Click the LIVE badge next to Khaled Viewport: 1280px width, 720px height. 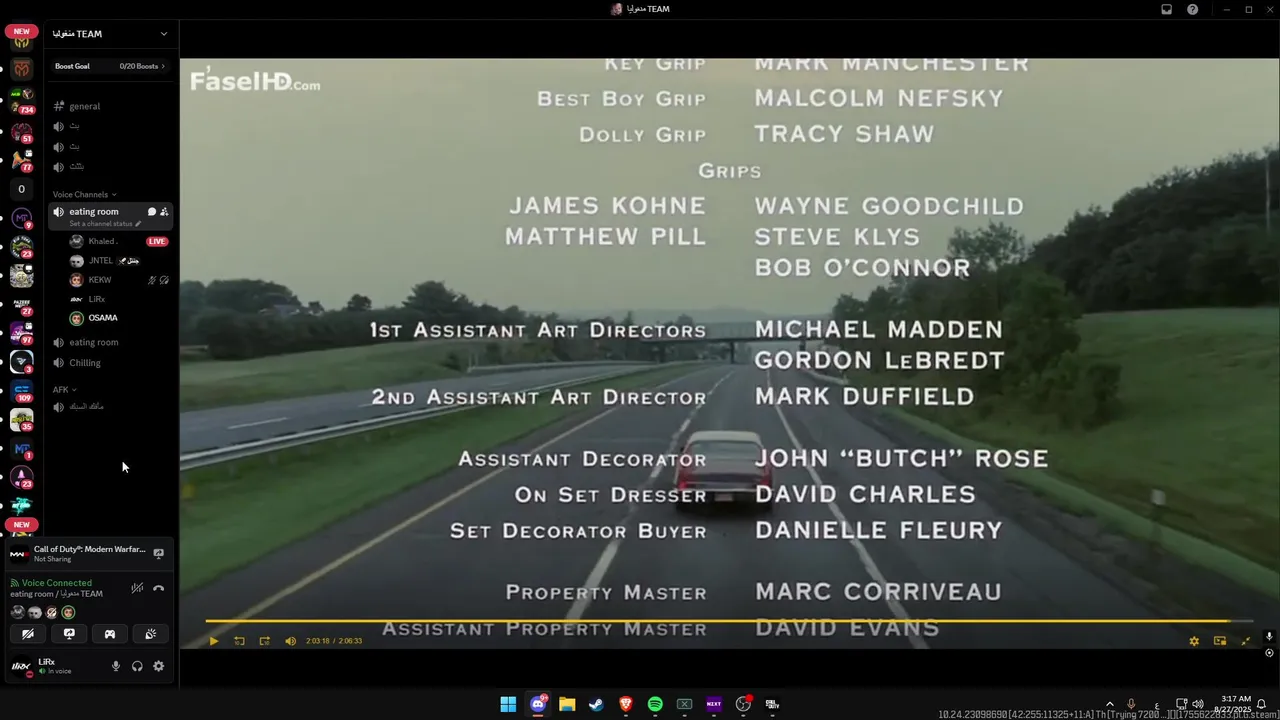(x=157, y=241)
